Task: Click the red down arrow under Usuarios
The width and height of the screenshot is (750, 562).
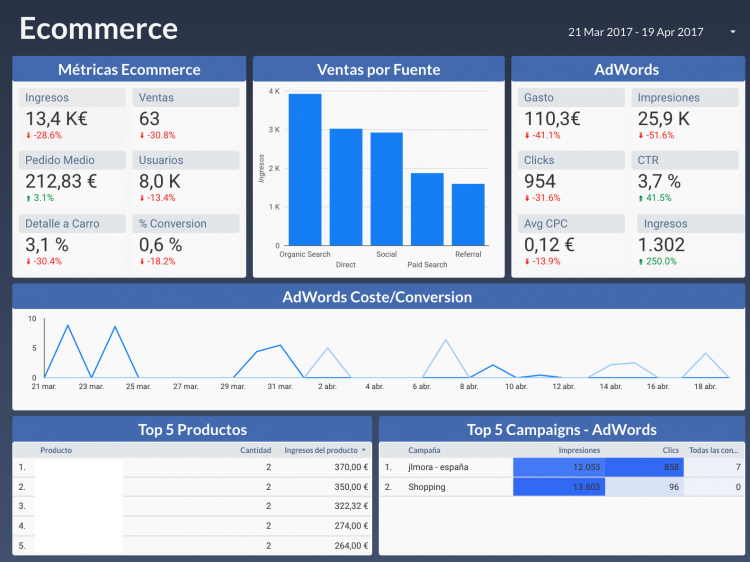Action: [142, 198]
